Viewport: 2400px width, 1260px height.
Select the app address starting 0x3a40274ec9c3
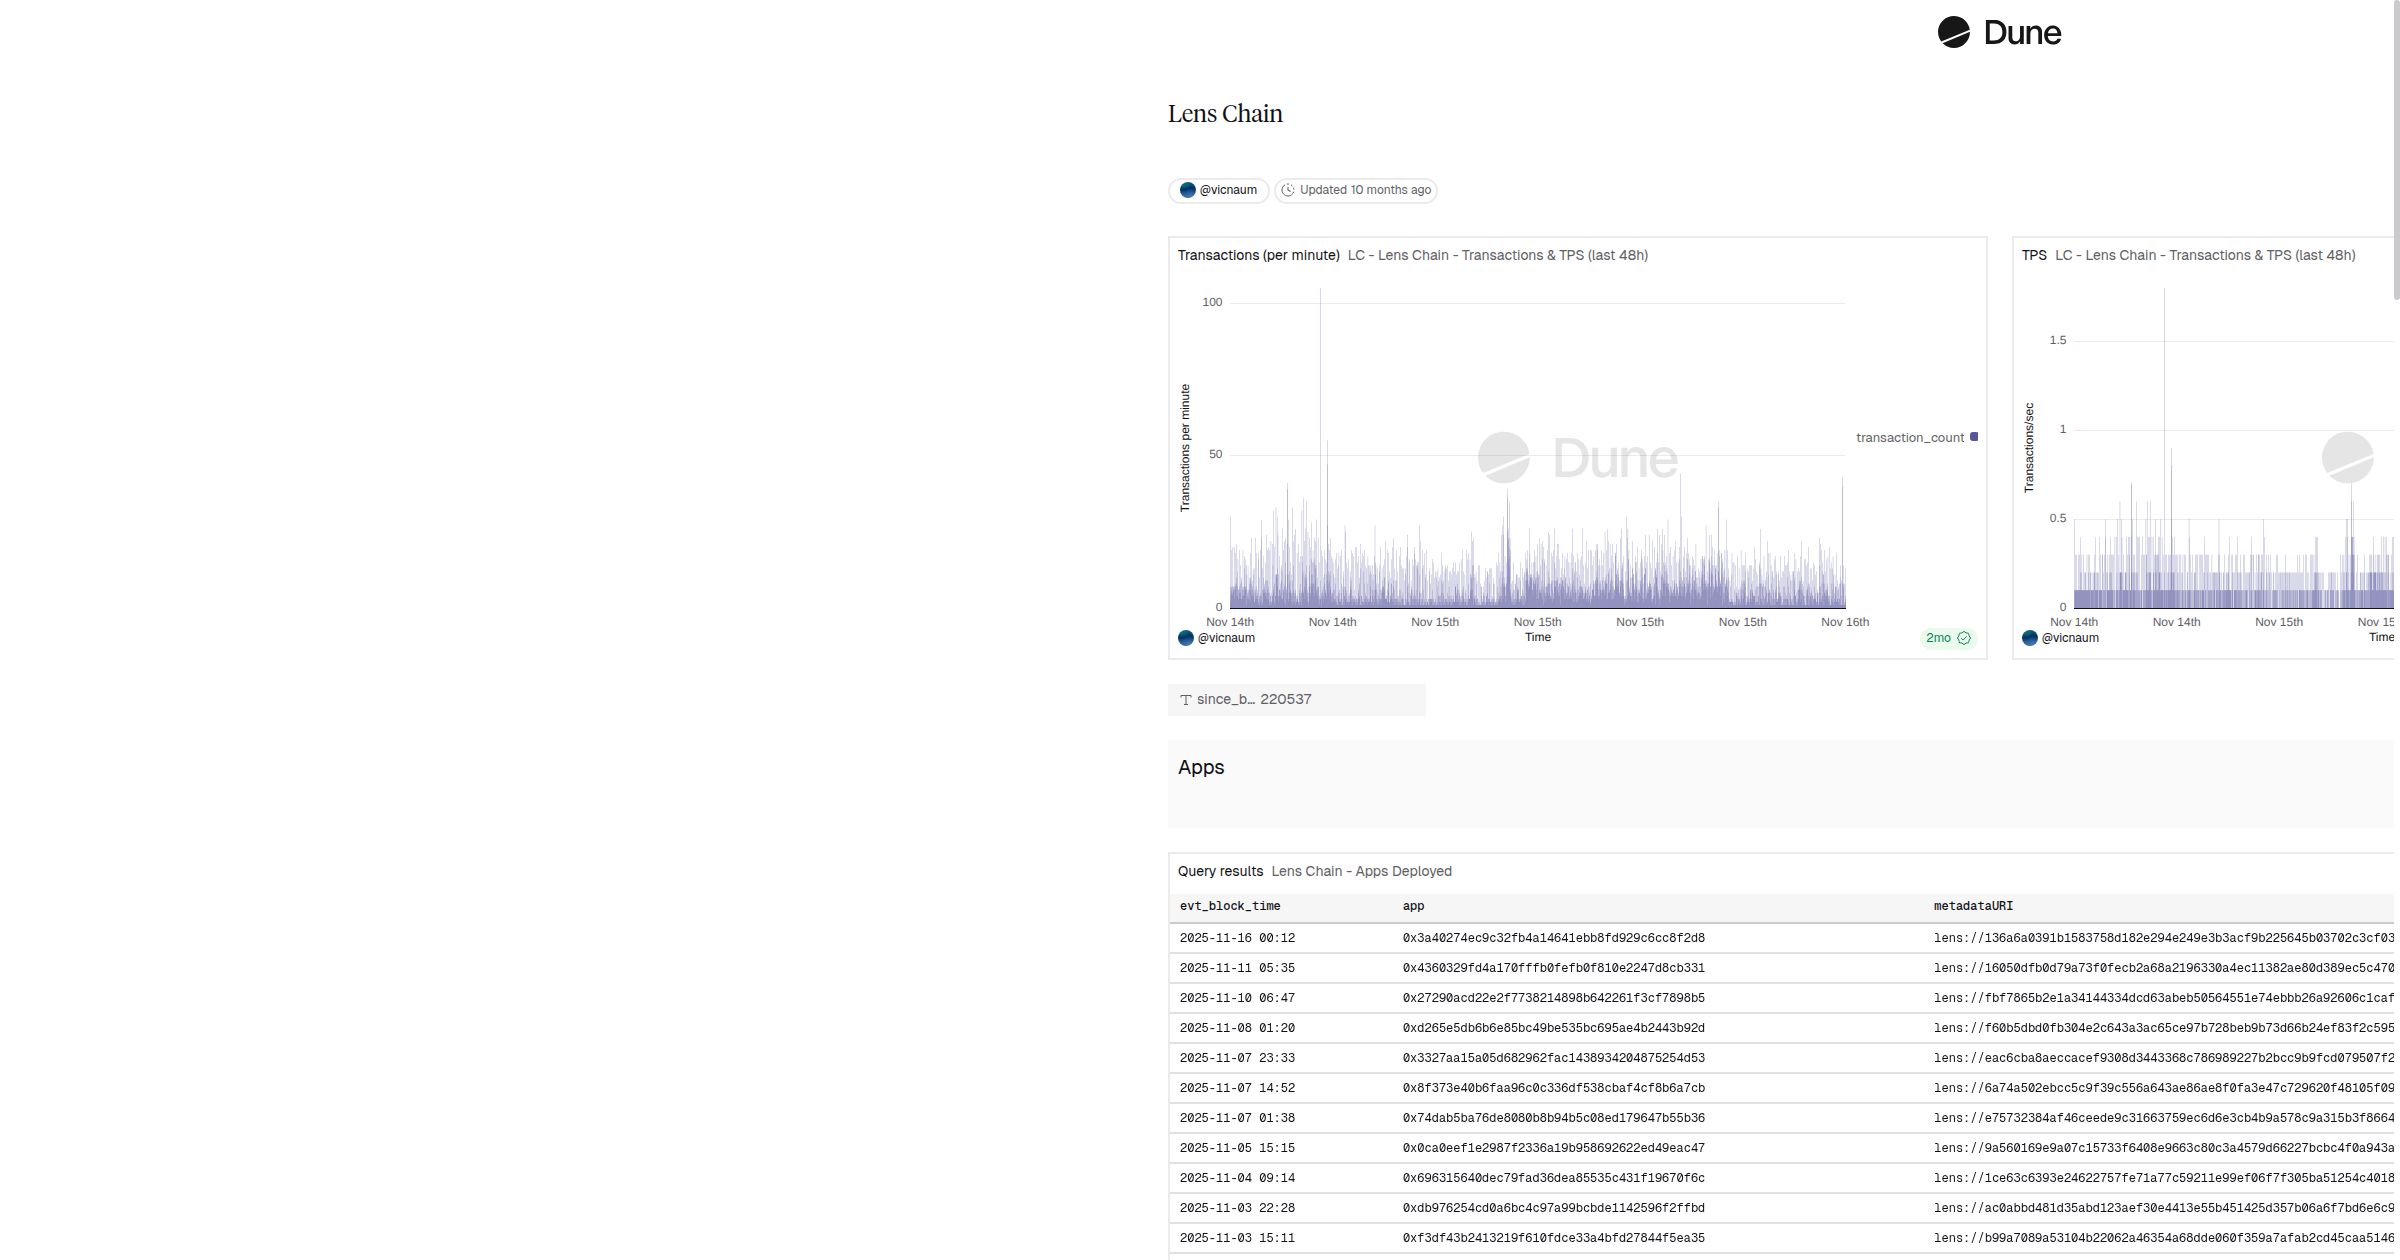[1553, 938]
